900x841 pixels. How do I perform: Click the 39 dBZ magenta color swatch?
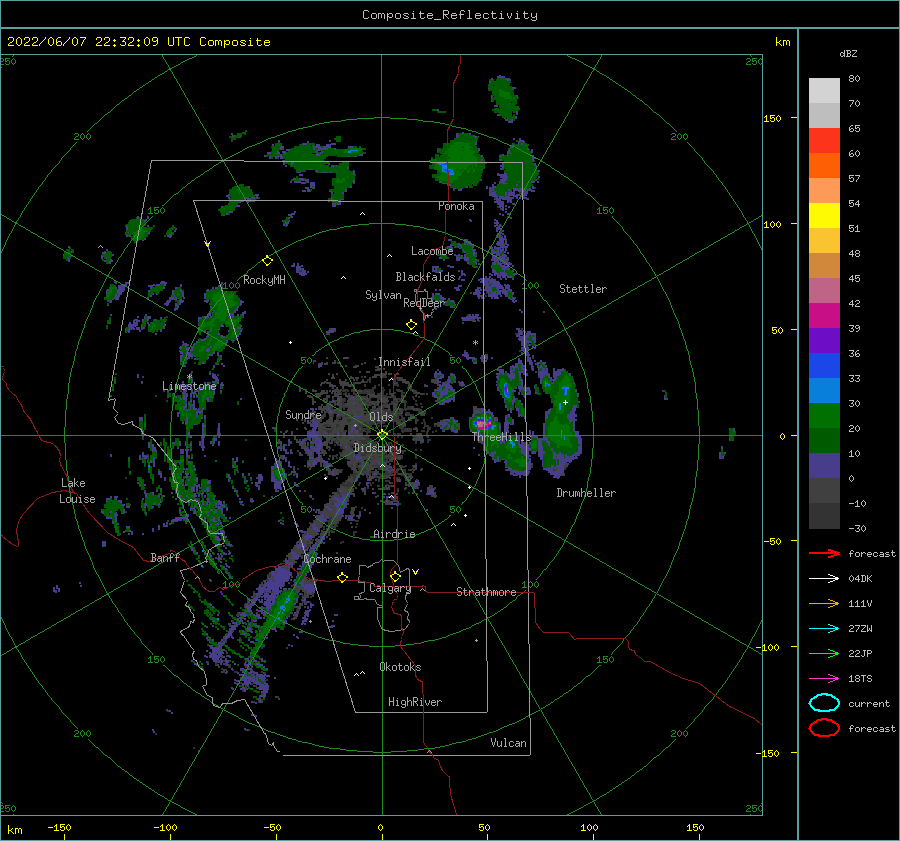824,316
